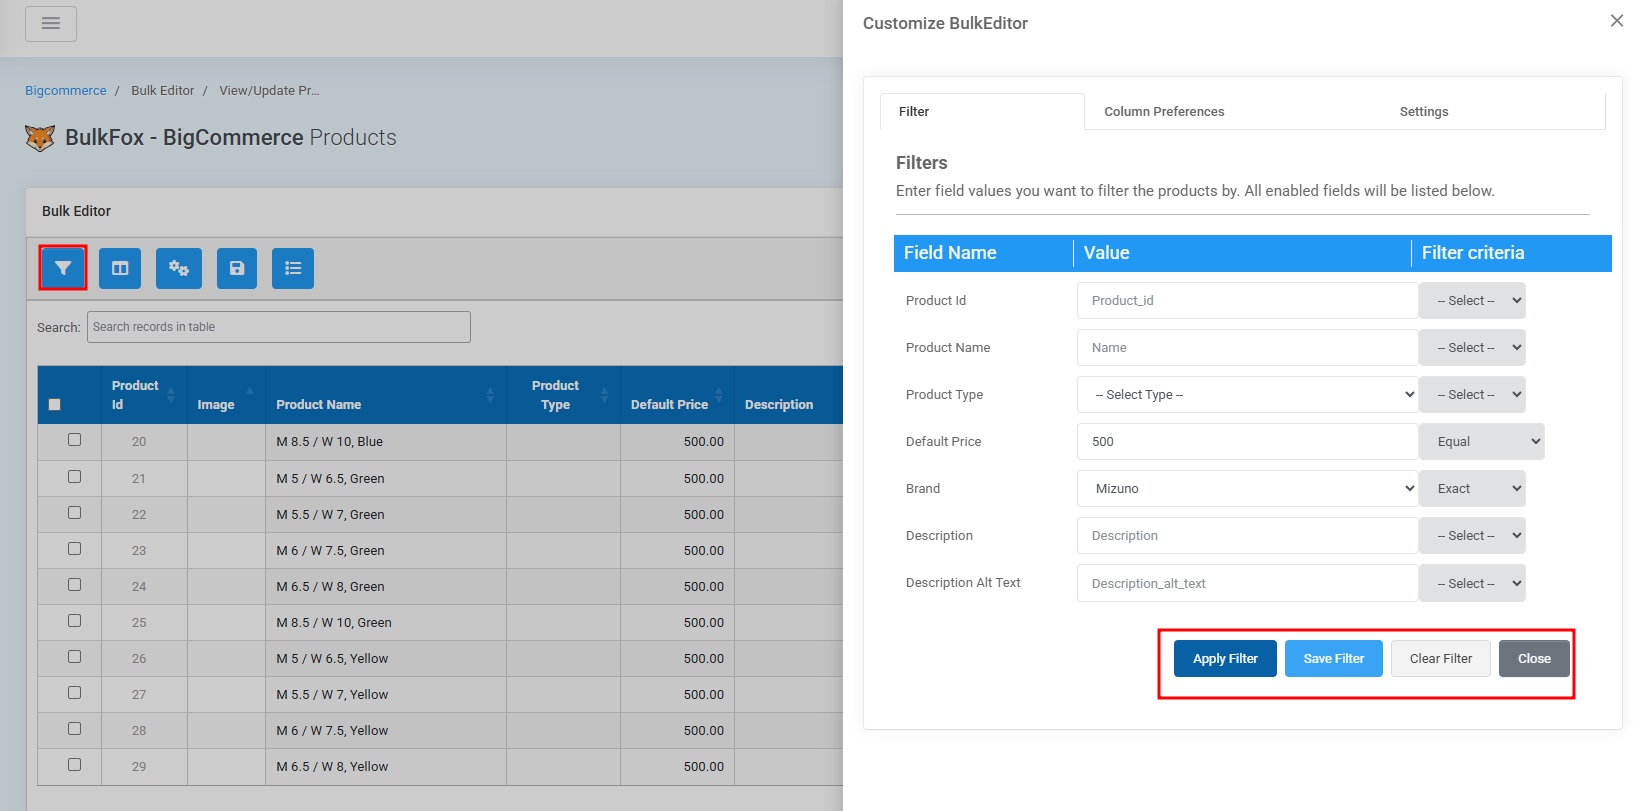Viewport: 1641px width, 811px height.
Task: Click the gray Close button
Action: click(1534, 659)
